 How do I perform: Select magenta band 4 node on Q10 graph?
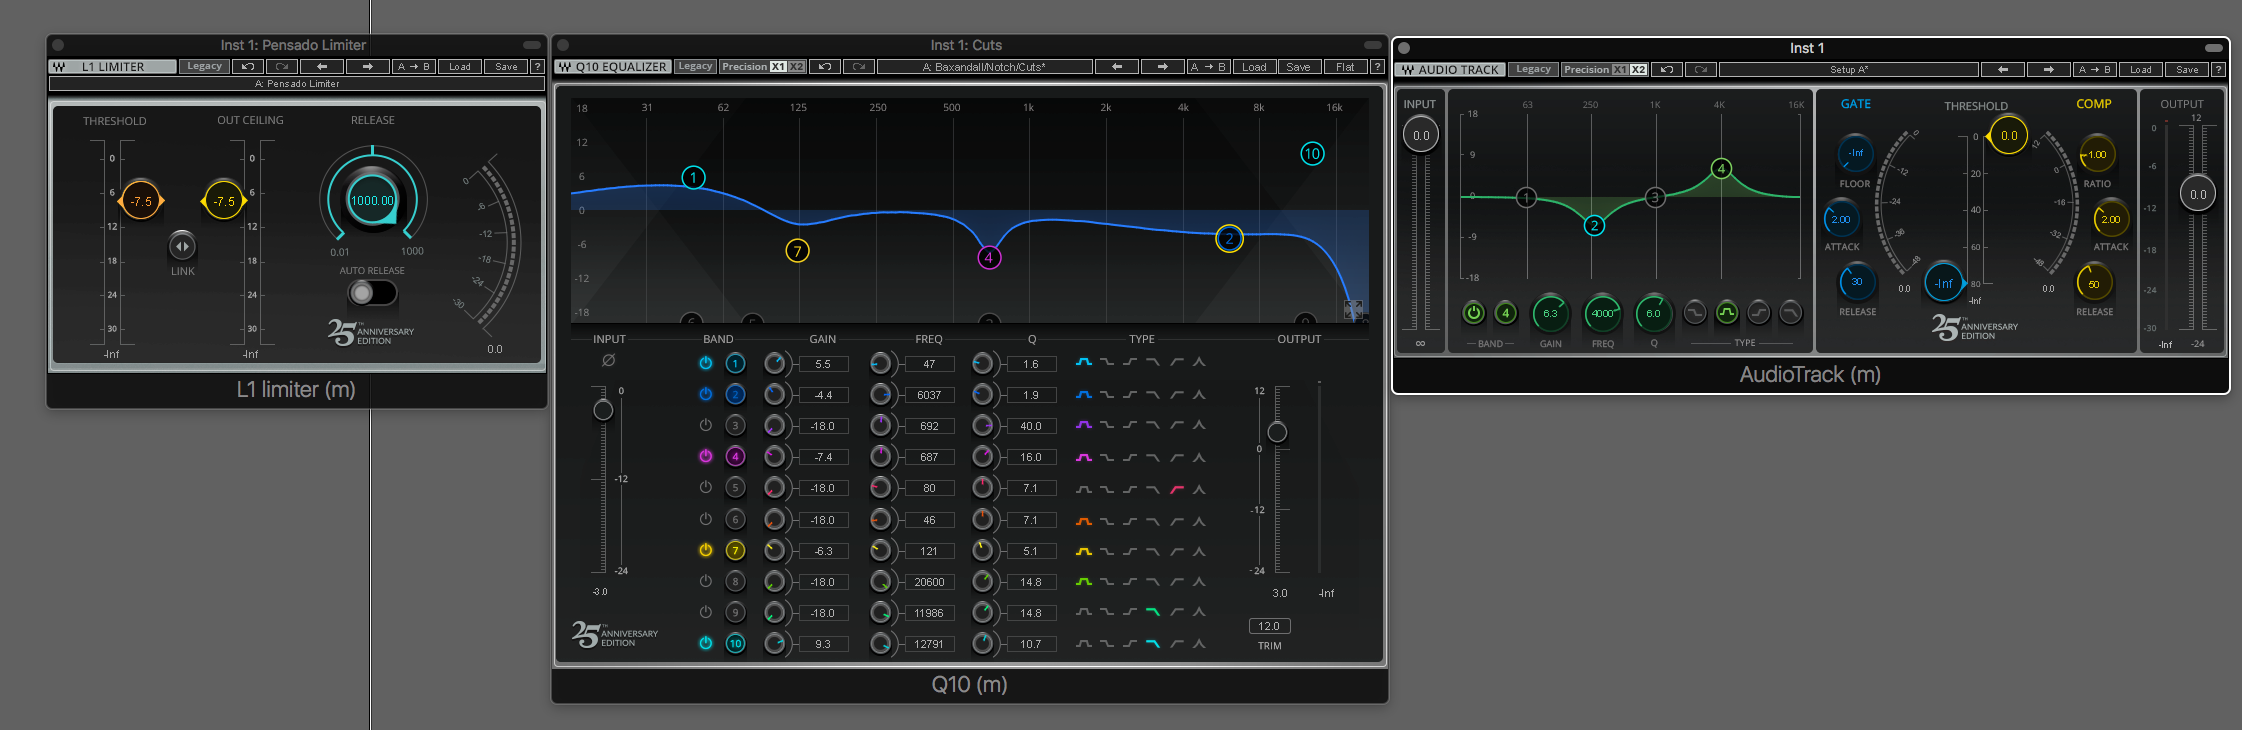[x=988, y=257]
